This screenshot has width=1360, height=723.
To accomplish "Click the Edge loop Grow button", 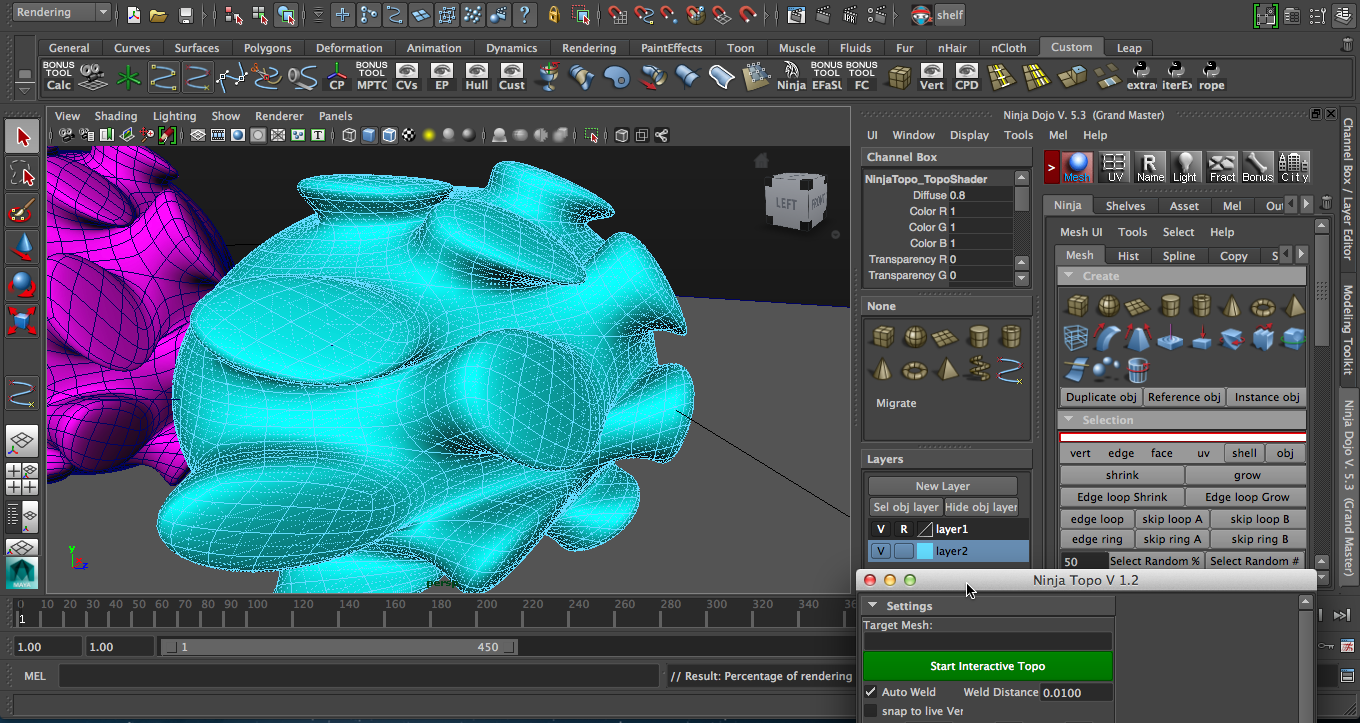I will (x=1246, y=497).
